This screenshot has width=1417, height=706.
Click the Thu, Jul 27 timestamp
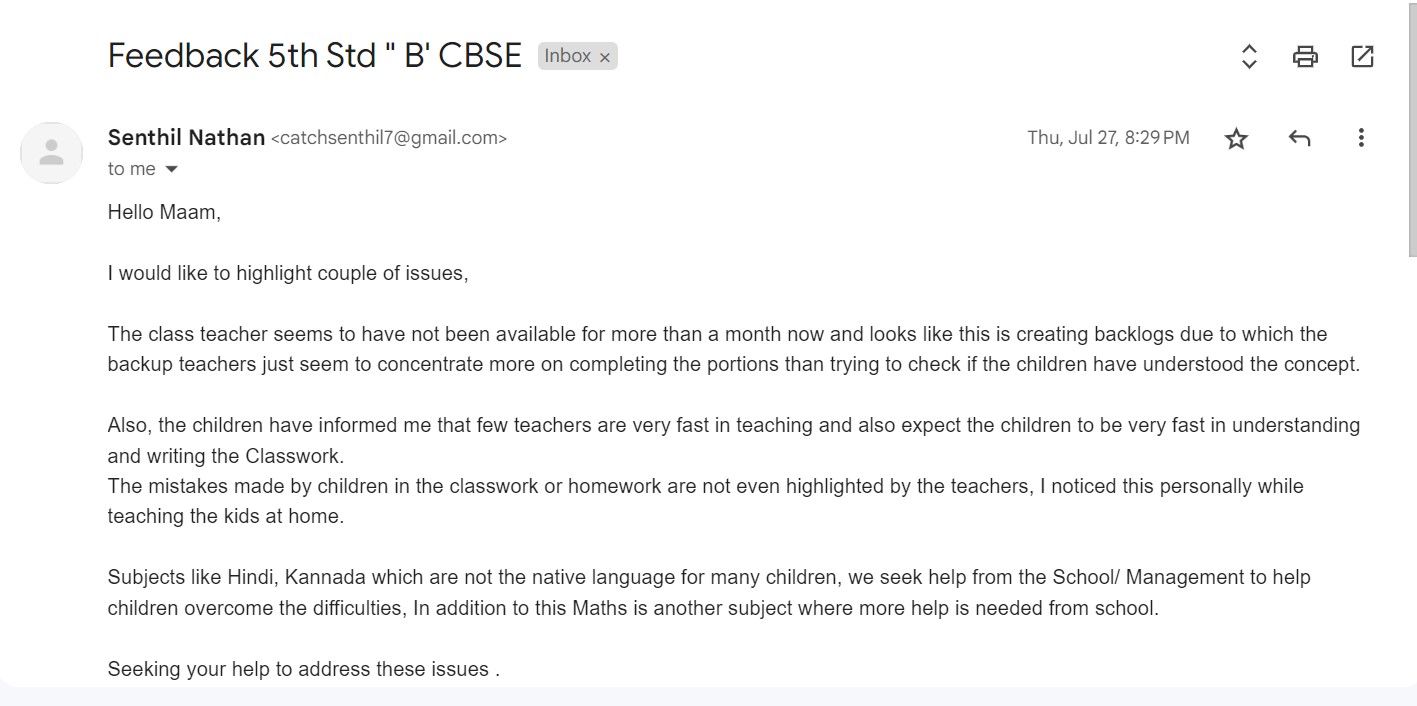pos(1108,138)
